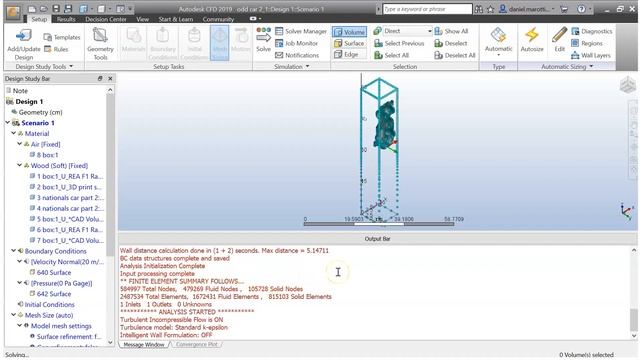
Task: Collapse the Wood (Soft) [Fixed] node
Action: tap(19, 165)
